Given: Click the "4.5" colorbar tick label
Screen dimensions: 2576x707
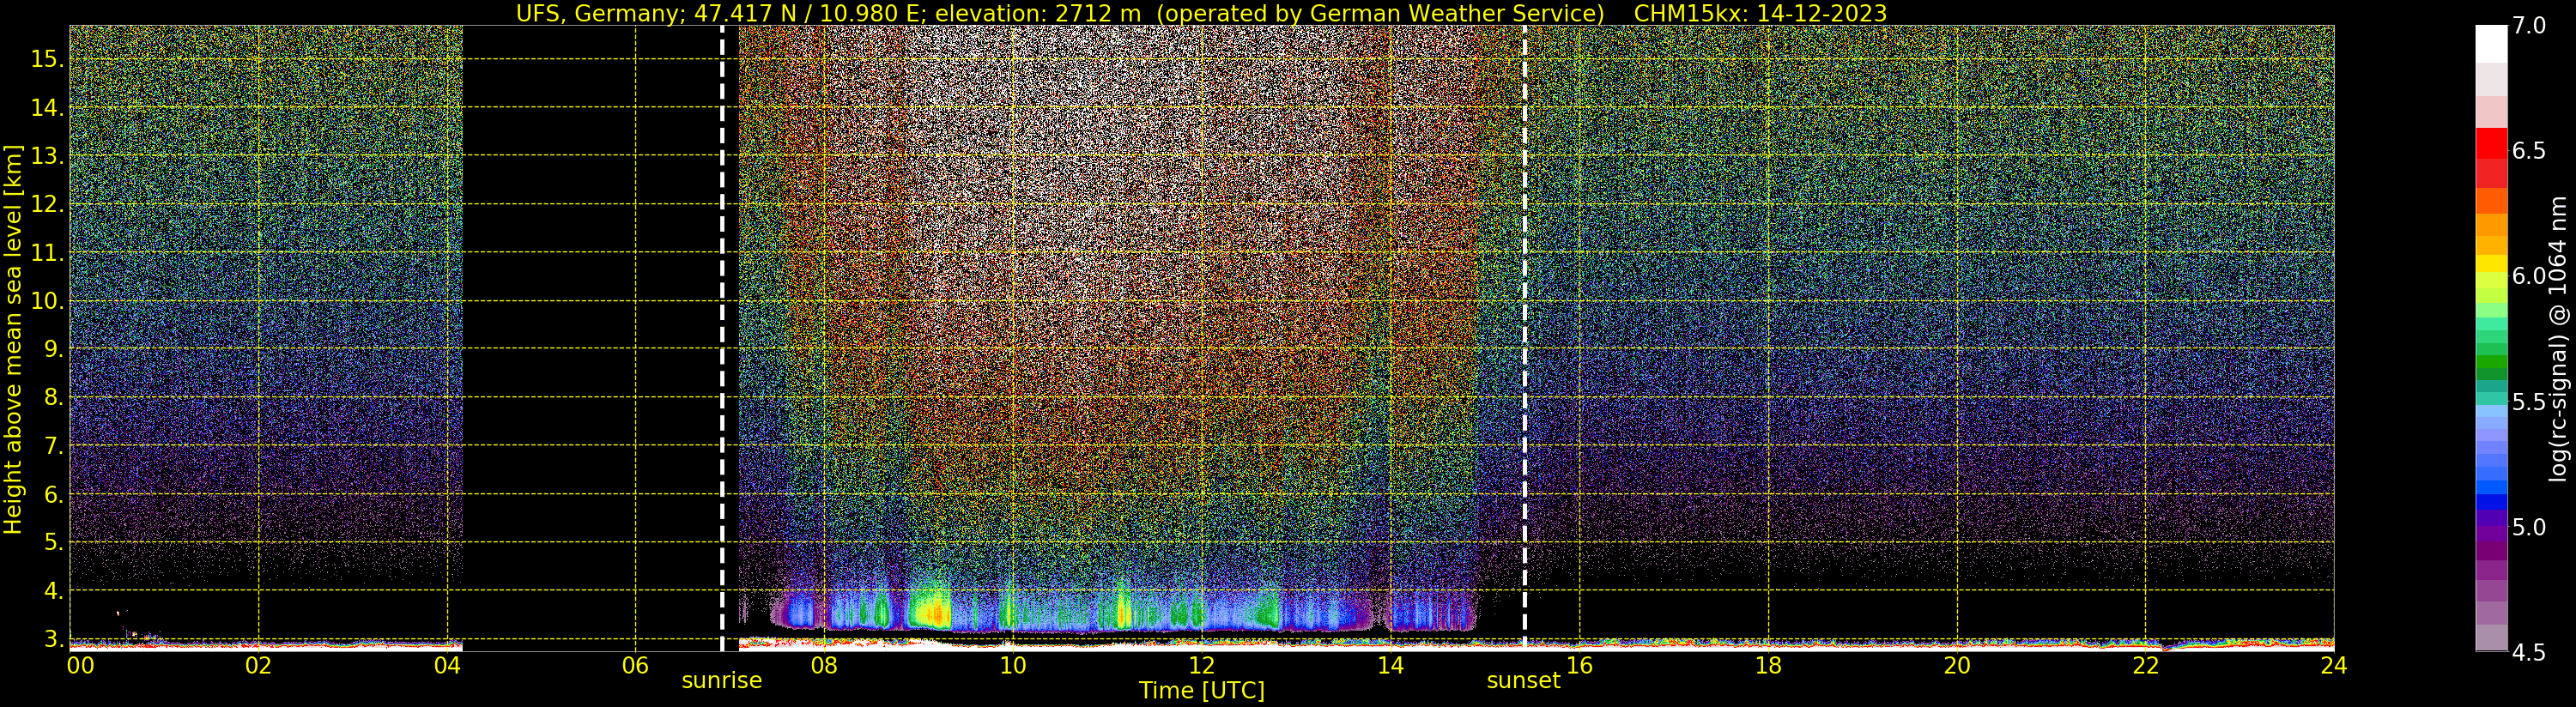Looking at the screenshot, I should (x=2529, y=653).
